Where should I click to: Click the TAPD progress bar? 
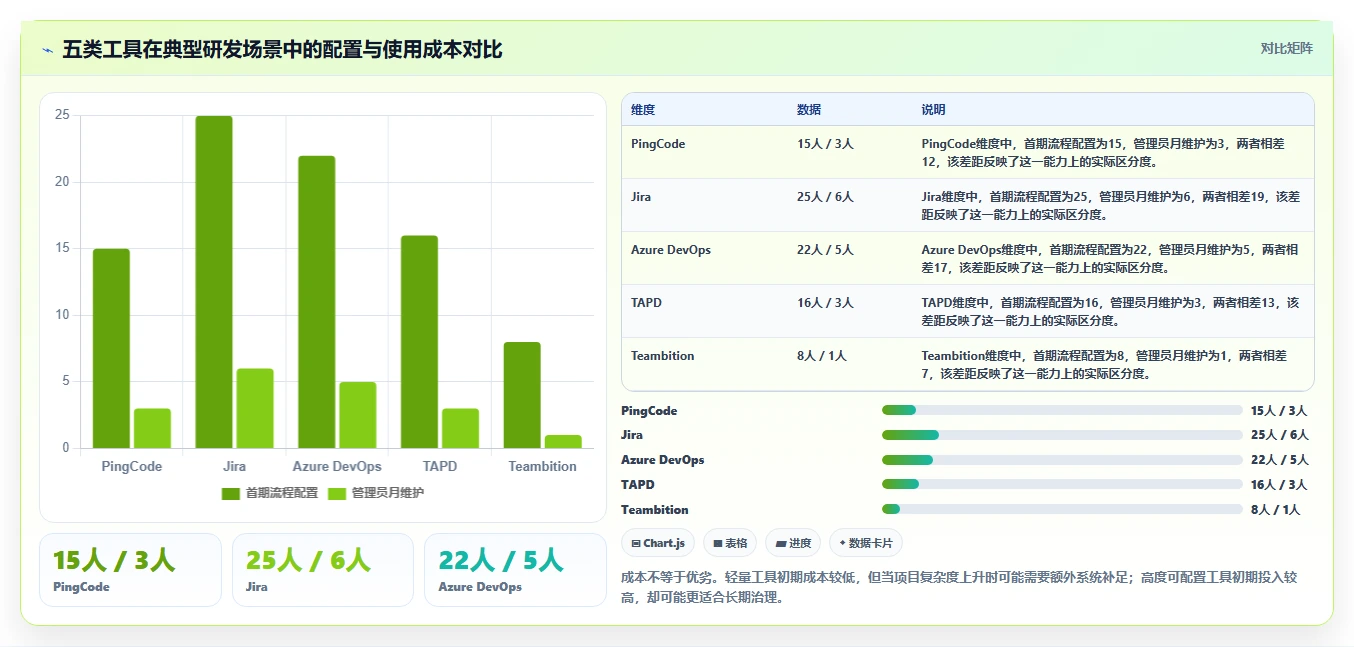coord(1062,484)
